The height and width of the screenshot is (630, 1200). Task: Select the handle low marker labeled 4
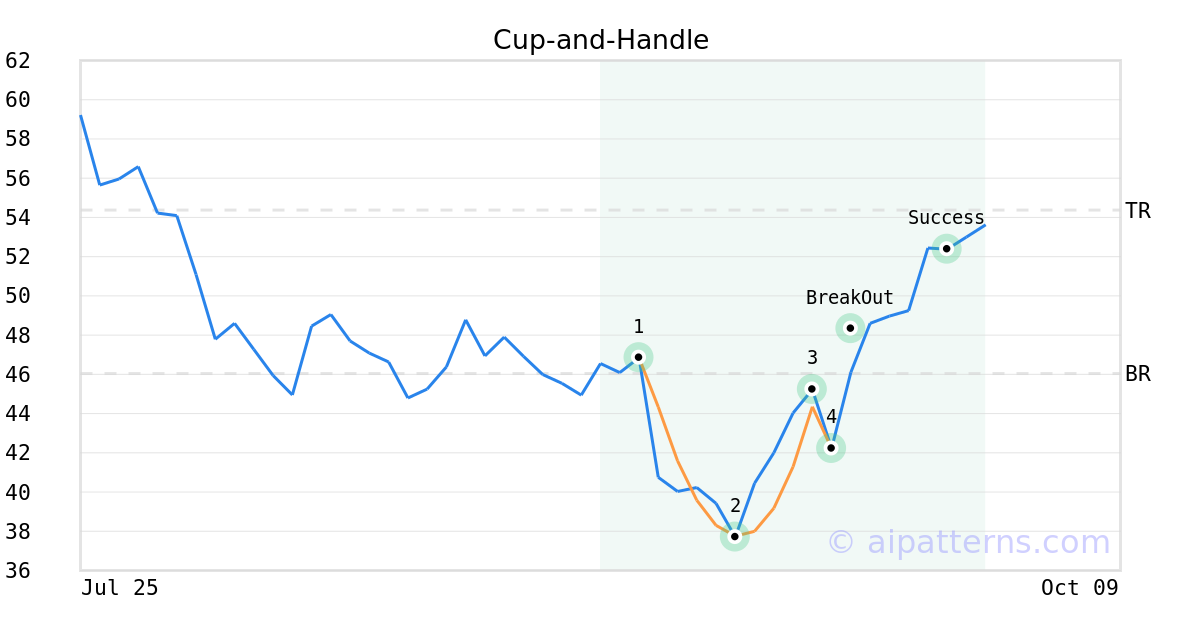click(x=831, y=448)
